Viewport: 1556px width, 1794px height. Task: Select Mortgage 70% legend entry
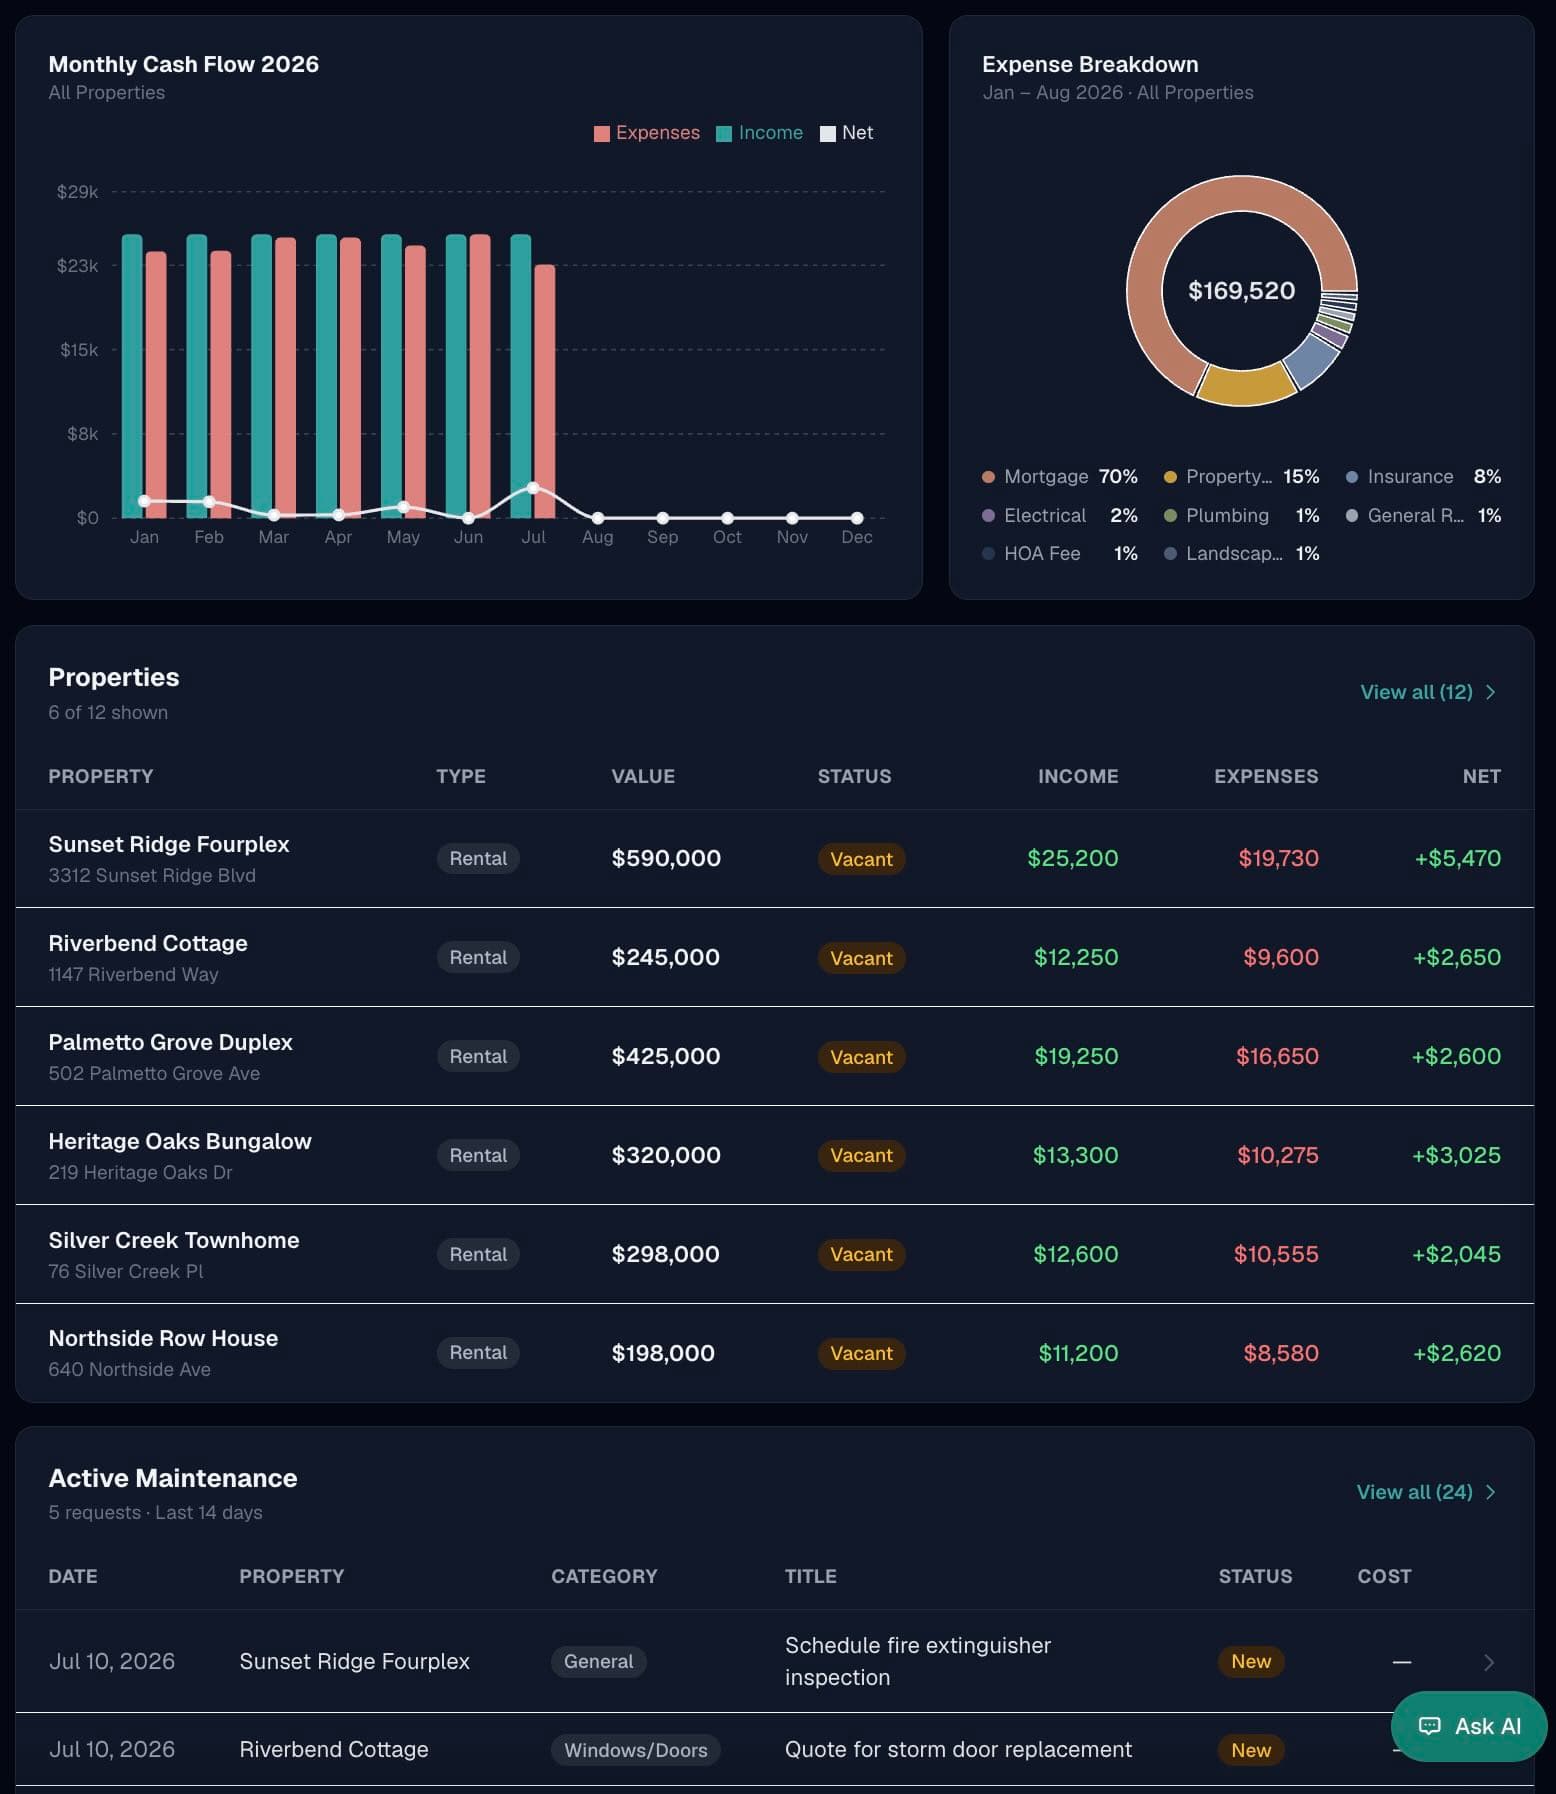click(x=1060, y=476)
